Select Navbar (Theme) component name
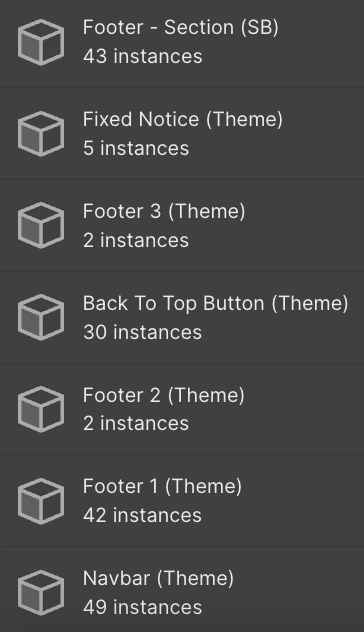 [158, 578]
